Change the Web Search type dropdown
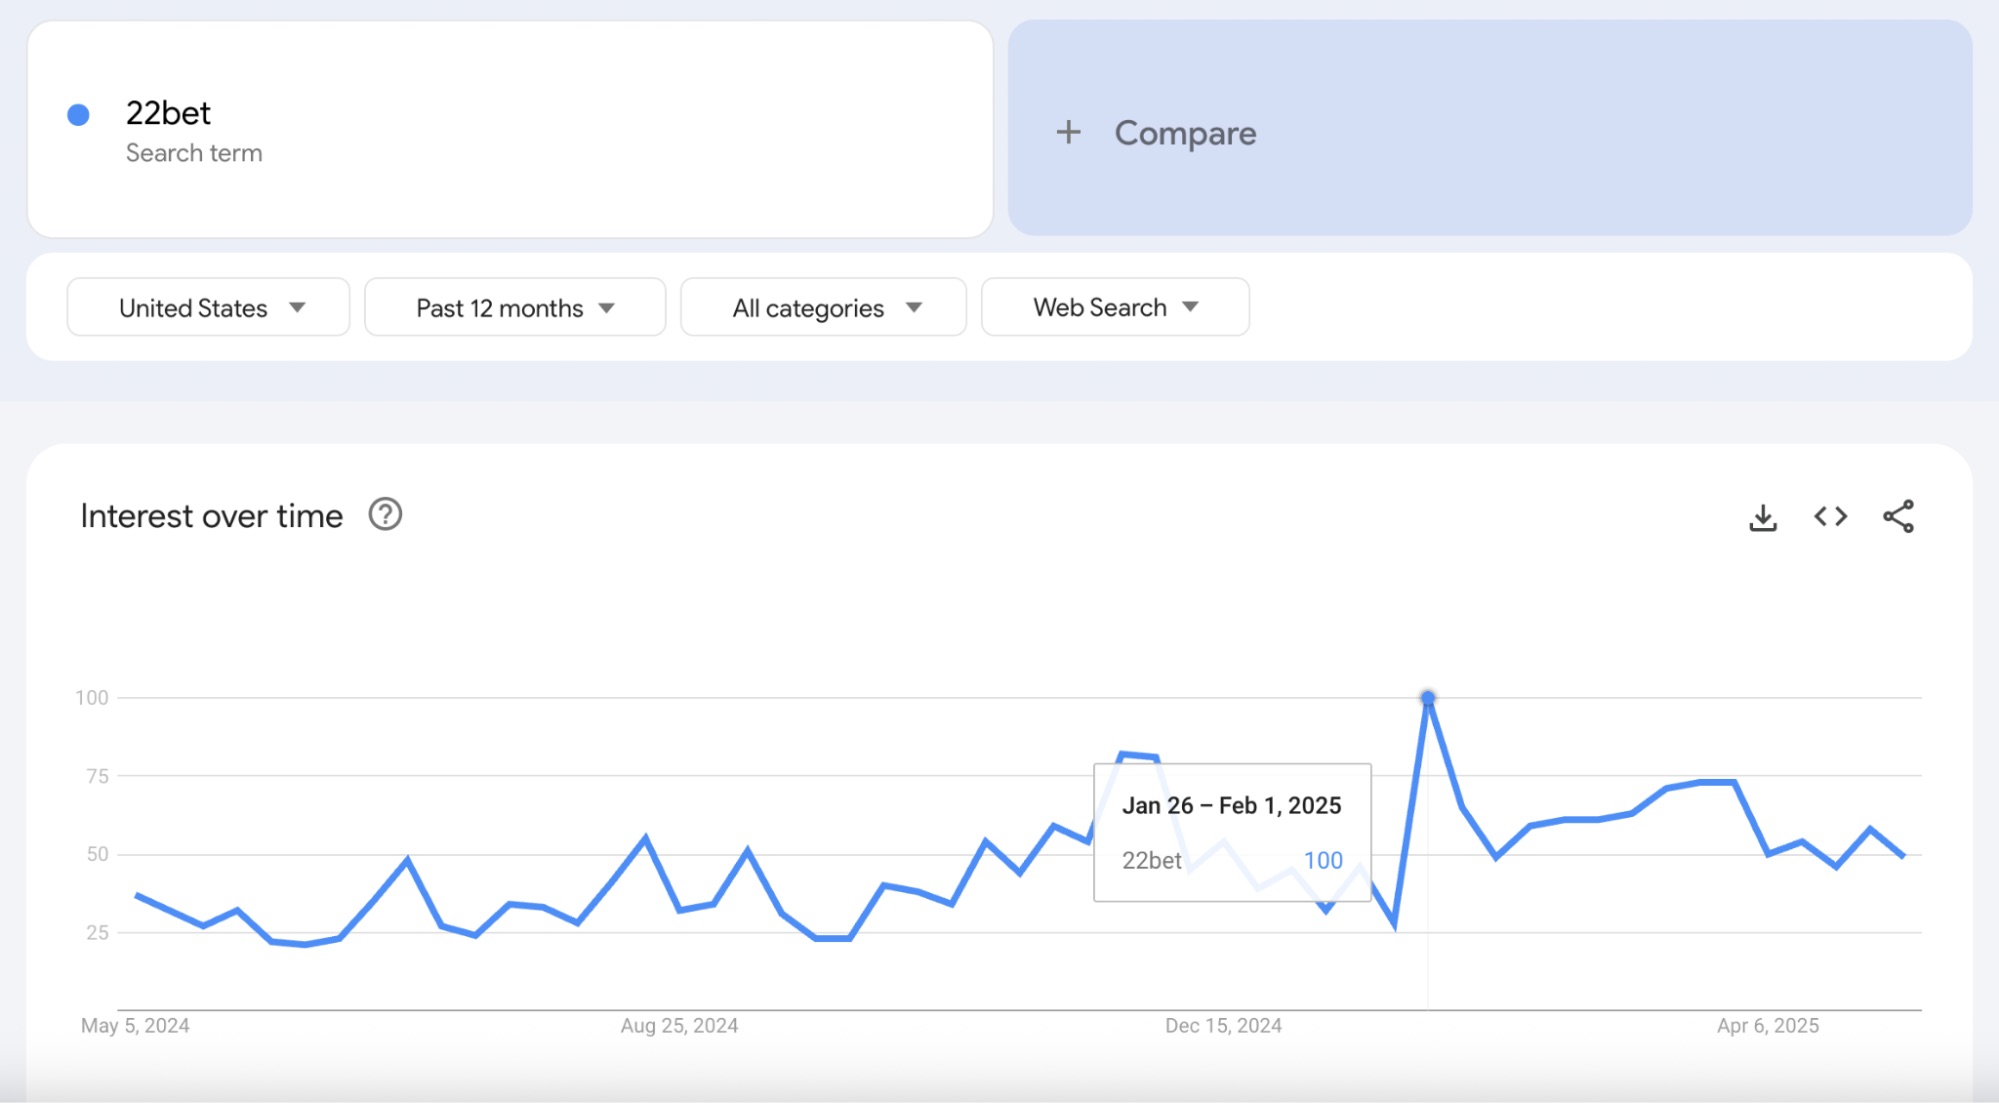 click(x=1115, y=307)
